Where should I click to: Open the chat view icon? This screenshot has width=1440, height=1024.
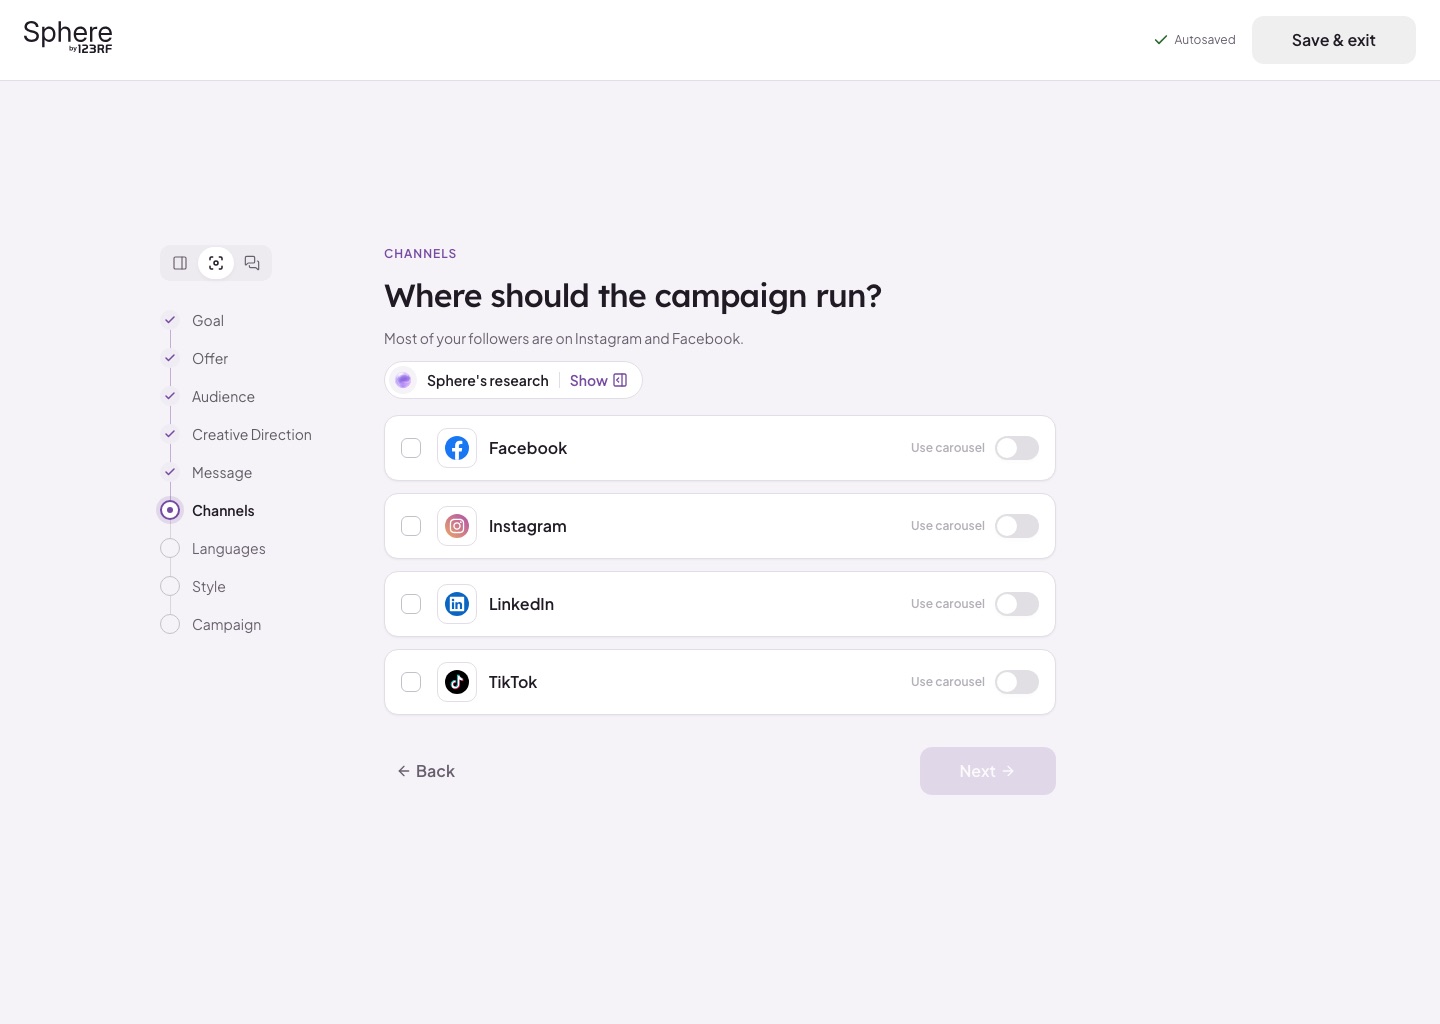coord(252,263)
